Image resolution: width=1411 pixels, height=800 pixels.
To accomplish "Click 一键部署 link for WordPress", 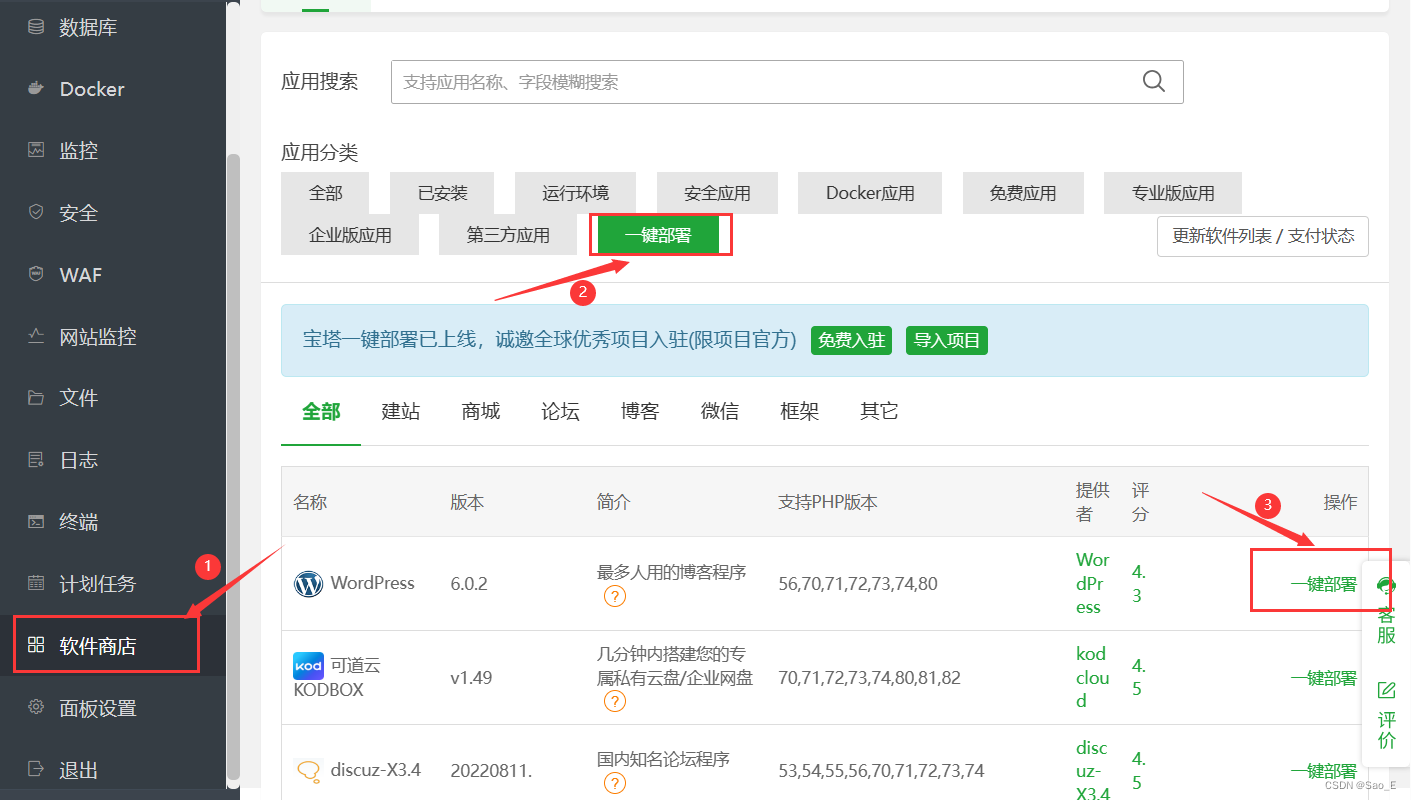I will click(x=1324, y=584).
